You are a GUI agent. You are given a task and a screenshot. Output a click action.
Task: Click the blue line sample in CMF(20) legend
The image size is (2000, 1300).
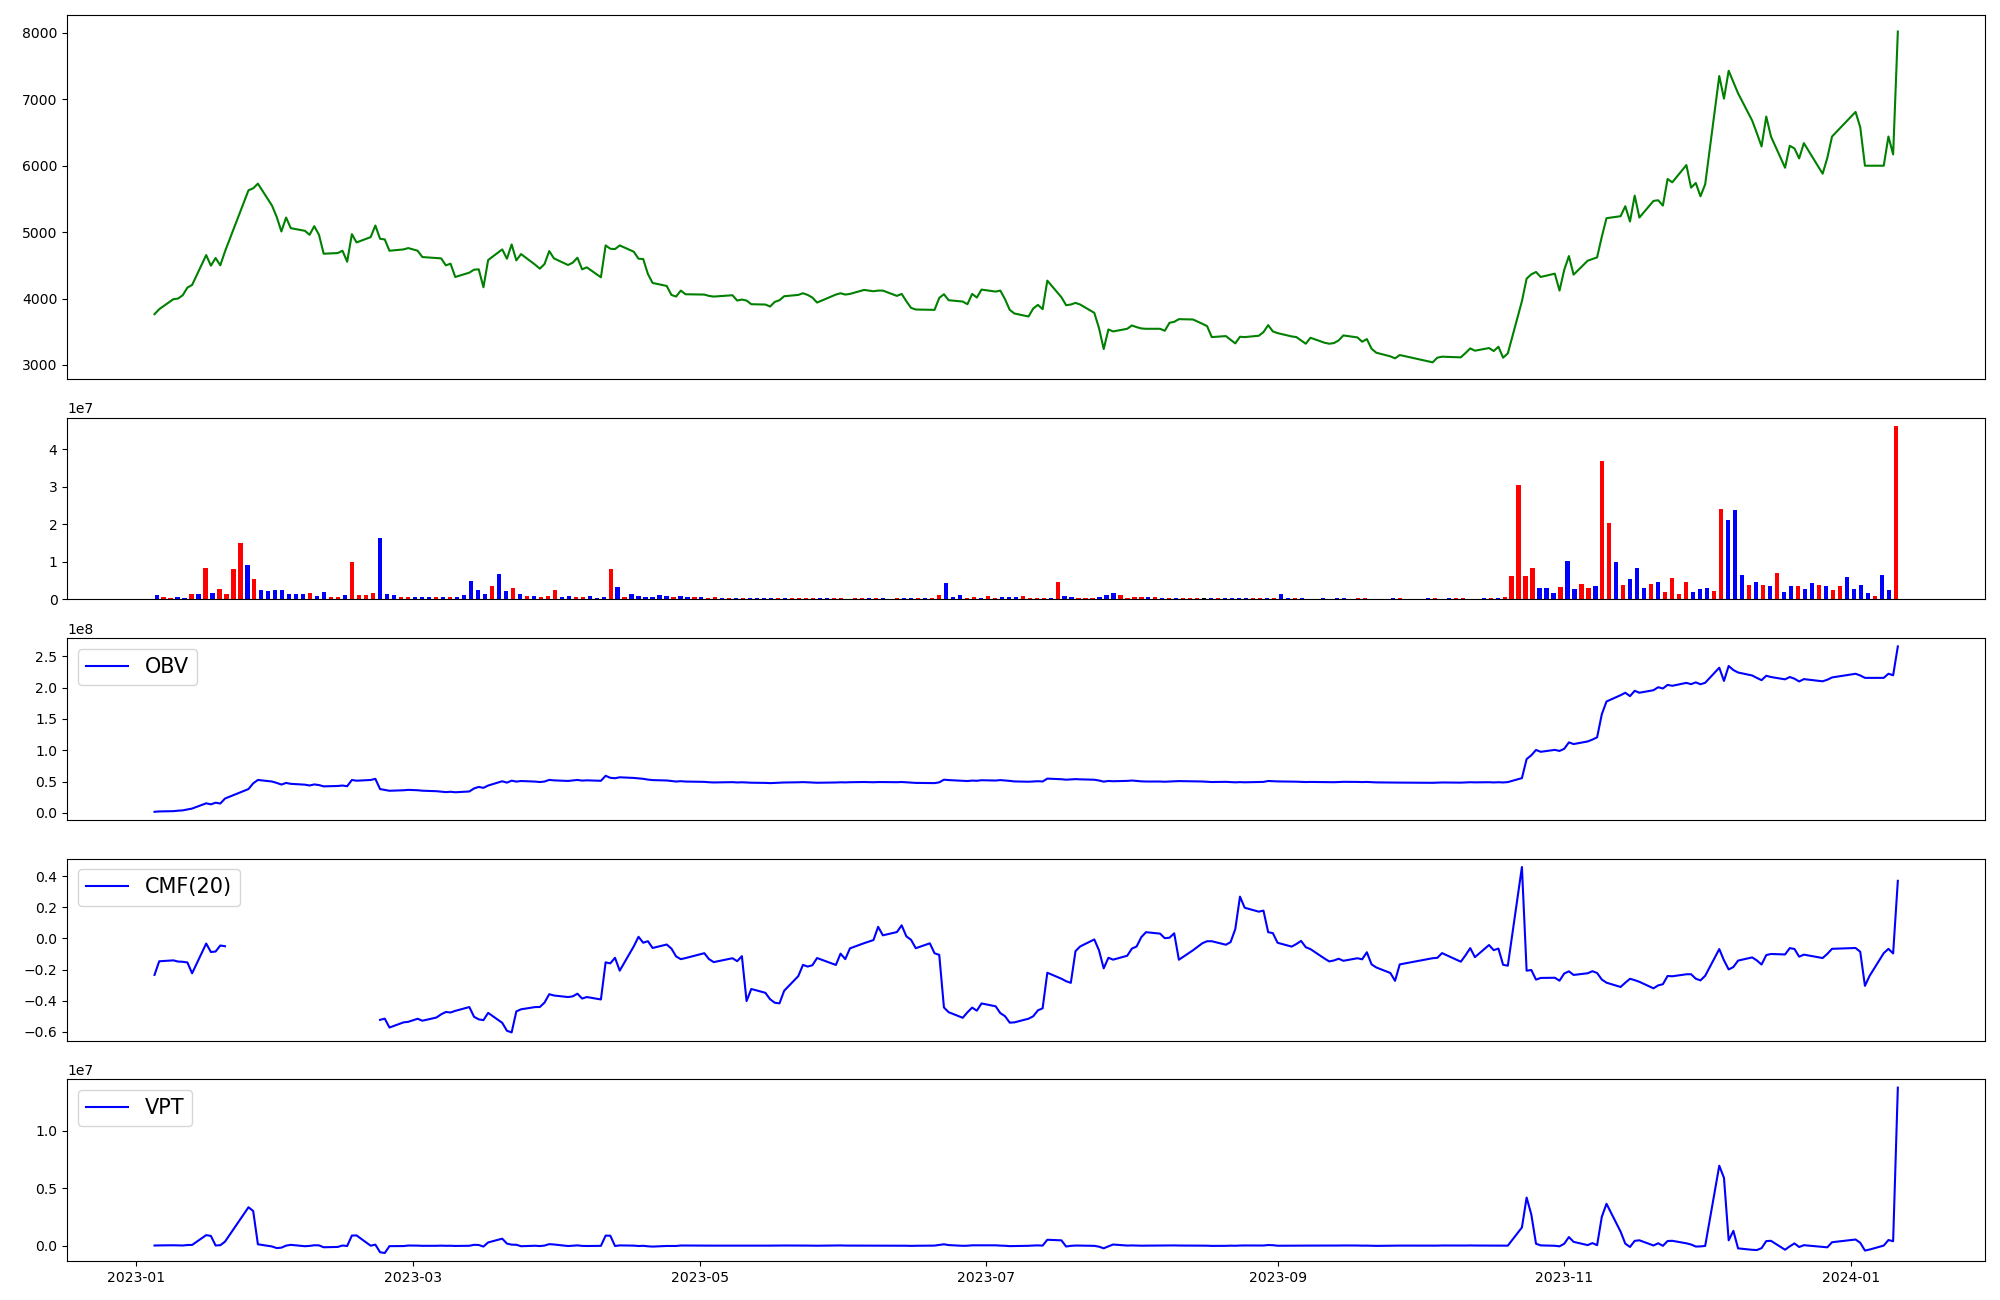(107, 887)
